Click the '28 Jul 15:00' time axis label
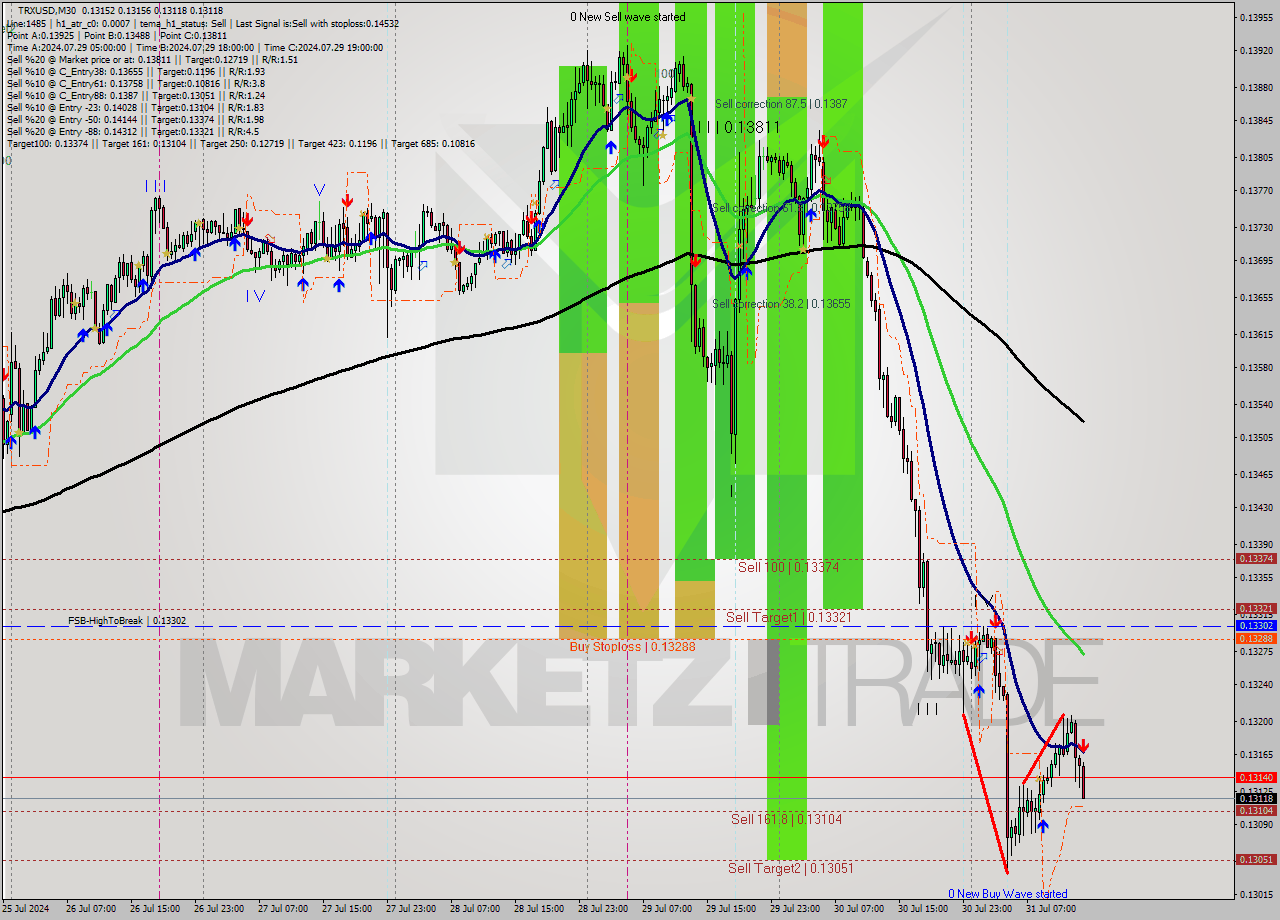Viewport: 1280px width, 920px height. coord(538,909)
